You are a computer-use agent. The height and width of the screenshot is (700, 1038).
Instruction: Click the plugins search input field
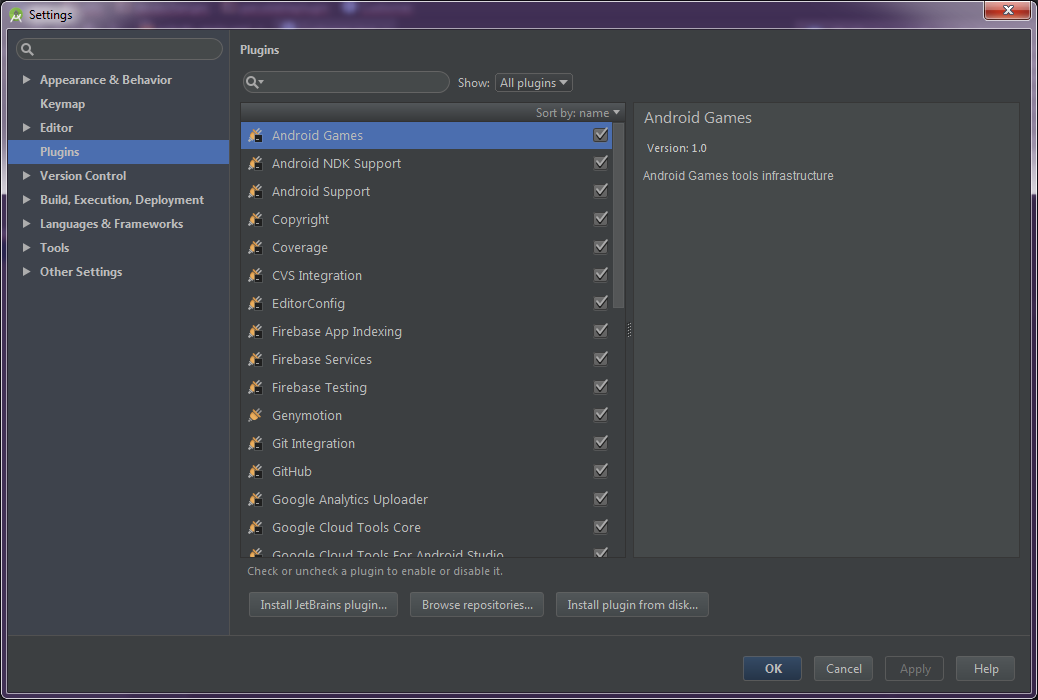tap(346, 82)
